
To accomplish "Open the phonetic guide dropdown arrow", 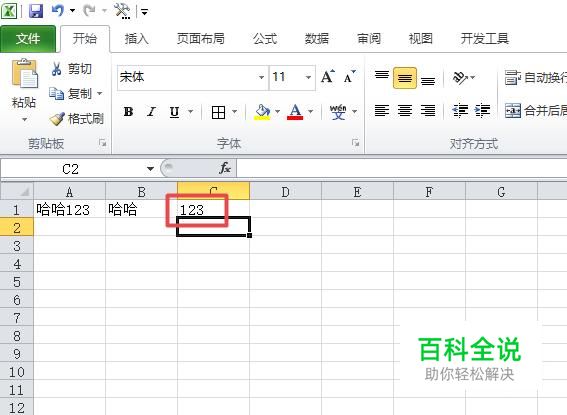I will click(354, 112).
